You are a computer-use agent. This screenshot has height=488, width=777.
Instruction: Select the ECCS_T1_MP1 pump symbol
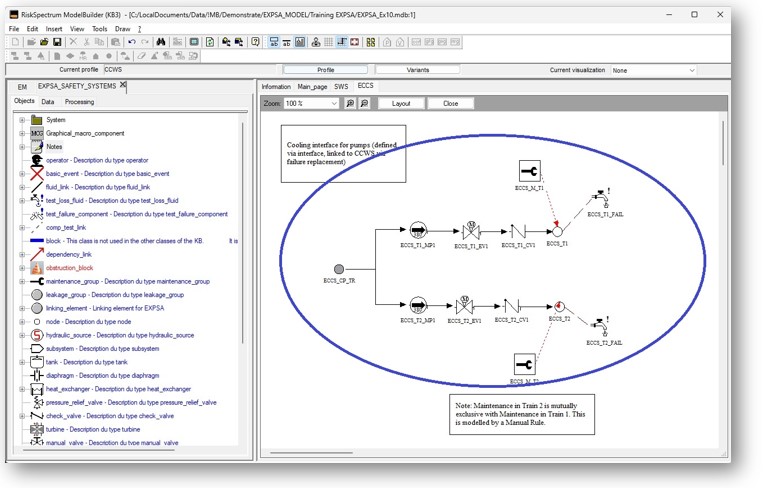[416, 228]
